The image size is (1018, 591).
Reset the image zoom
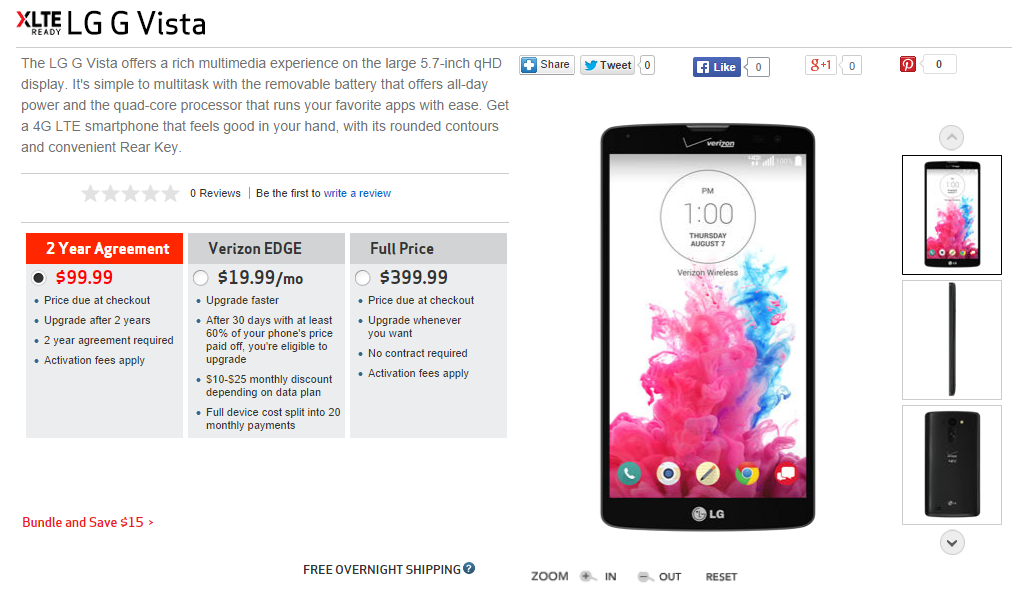point(721,577)
